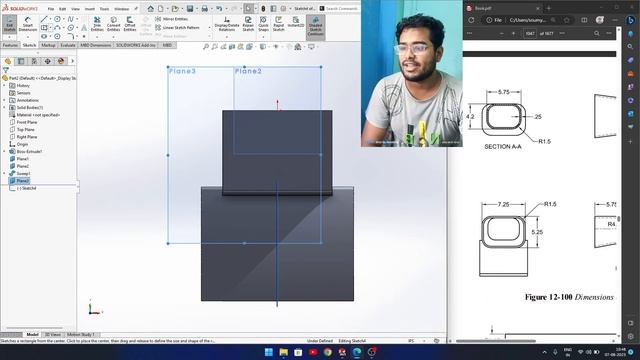Expand FeatureManager panel tabs arrow
This screenshot has height=360, width=640.
click(x=73, y=61)
